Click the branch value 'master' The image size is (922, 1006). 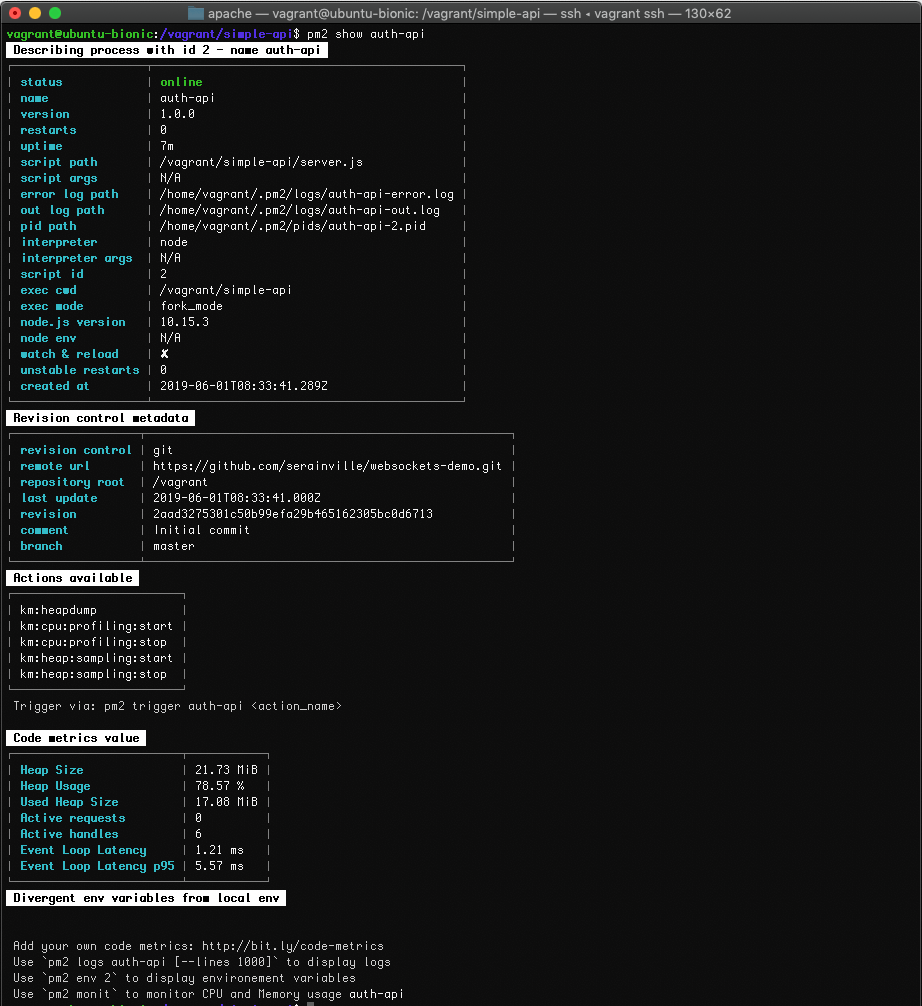(173, 547)
